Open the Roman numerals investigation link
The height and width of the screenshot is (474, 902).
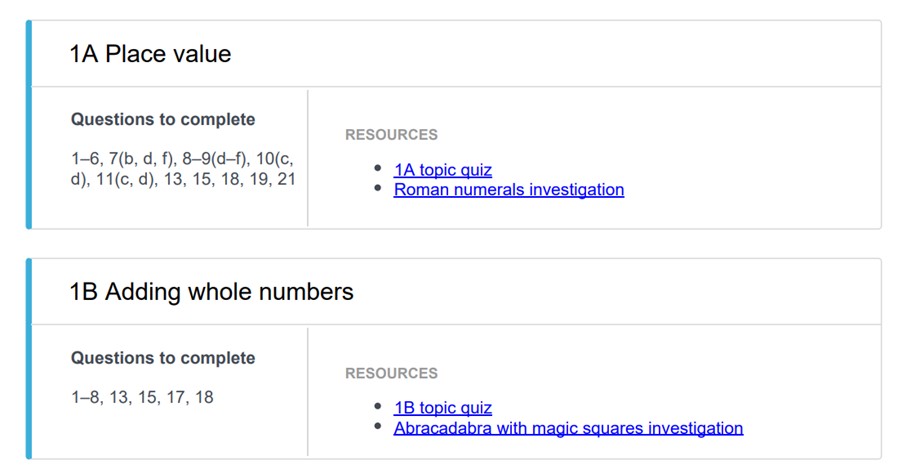pos(509,189)
